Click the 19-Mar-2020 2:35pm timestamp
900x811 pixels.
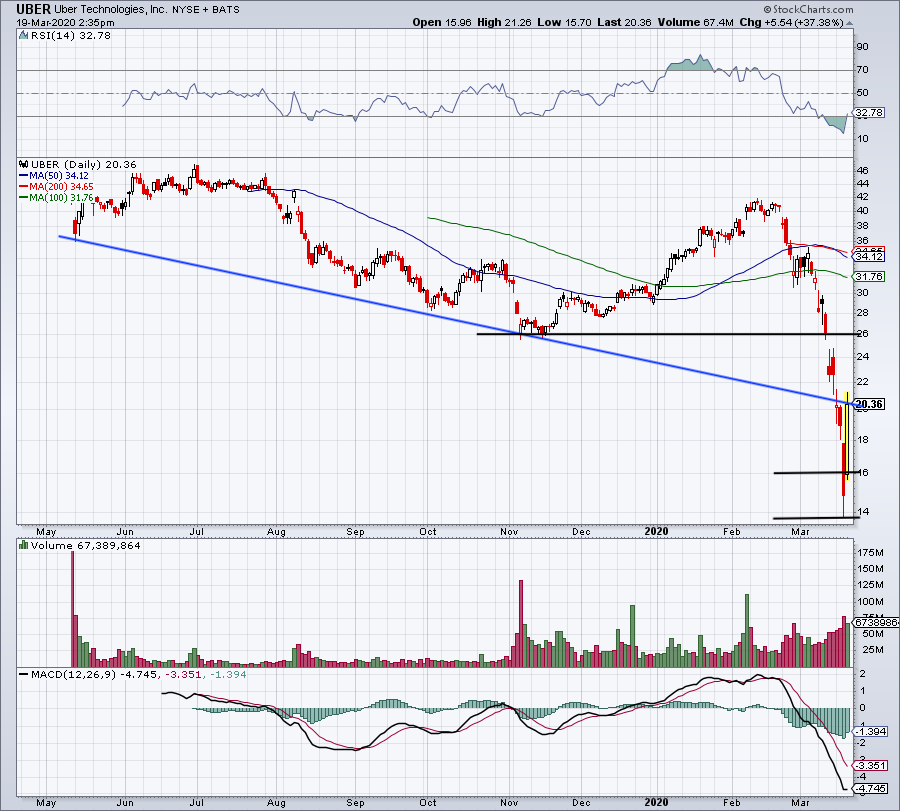point(65,23)
